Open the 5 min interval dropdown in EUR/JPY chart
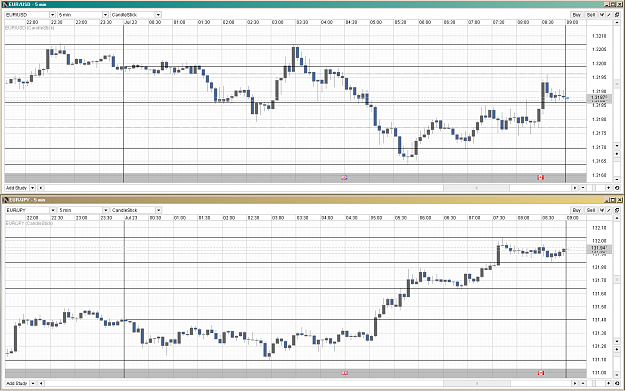The width and height of the screenshot is (625, 391). (105, 210)
